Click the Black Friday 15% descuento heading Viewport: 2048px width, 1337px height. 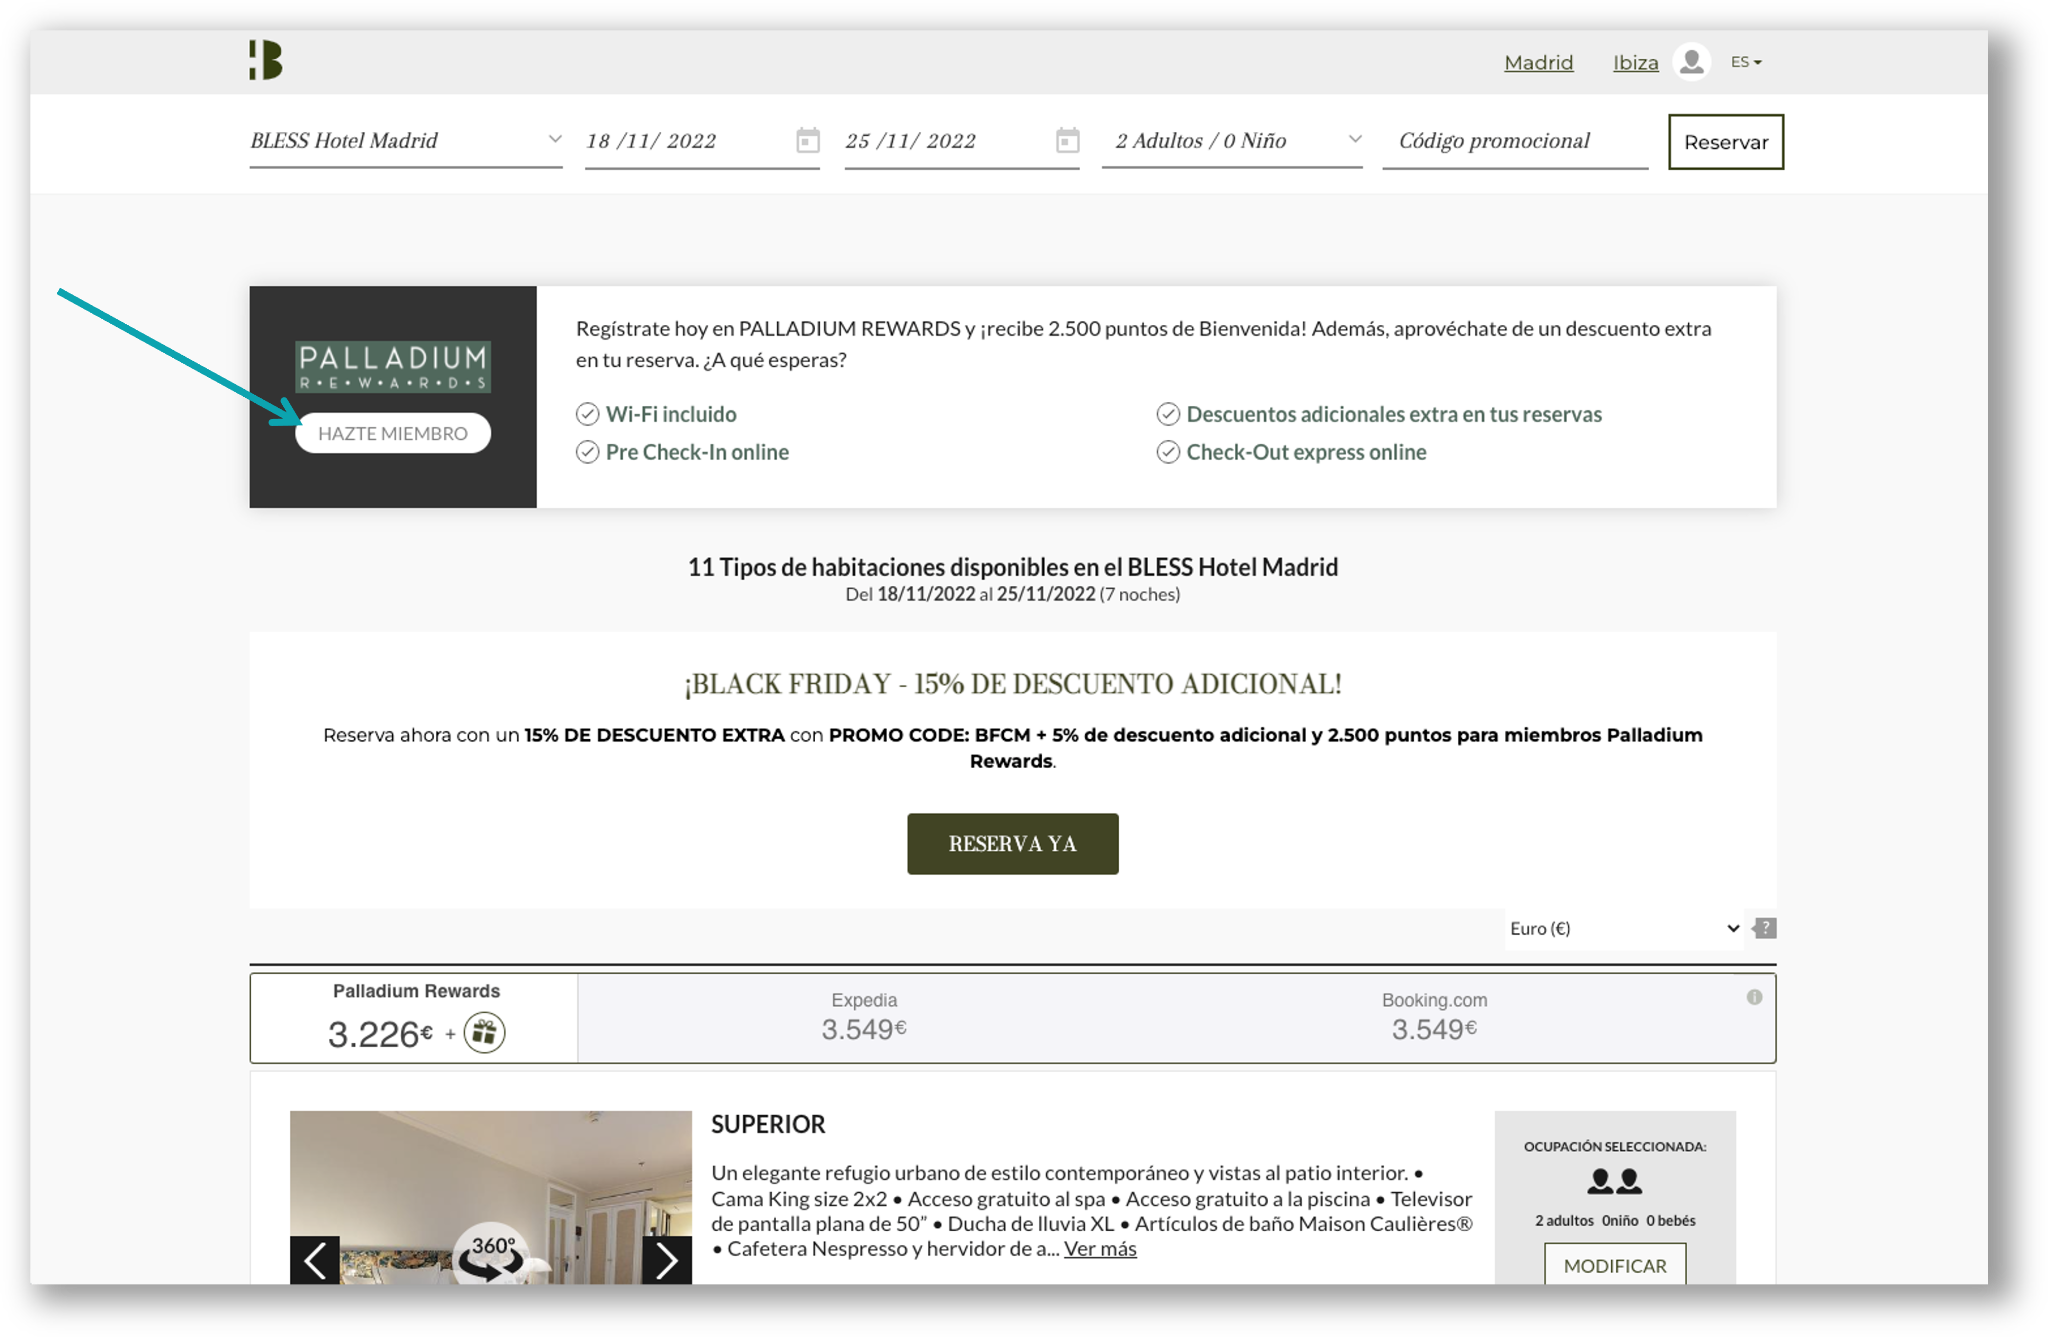pos(1013,684)
